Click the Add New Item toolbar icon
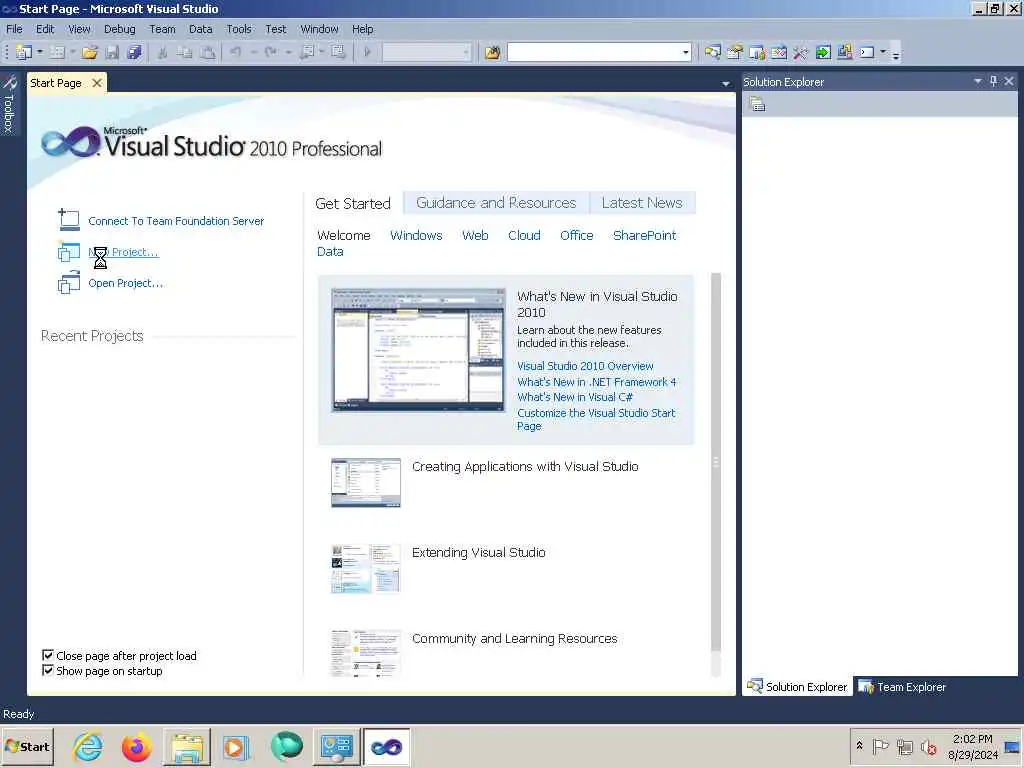This screenshot has width=1024, height=768. (57, 52)
